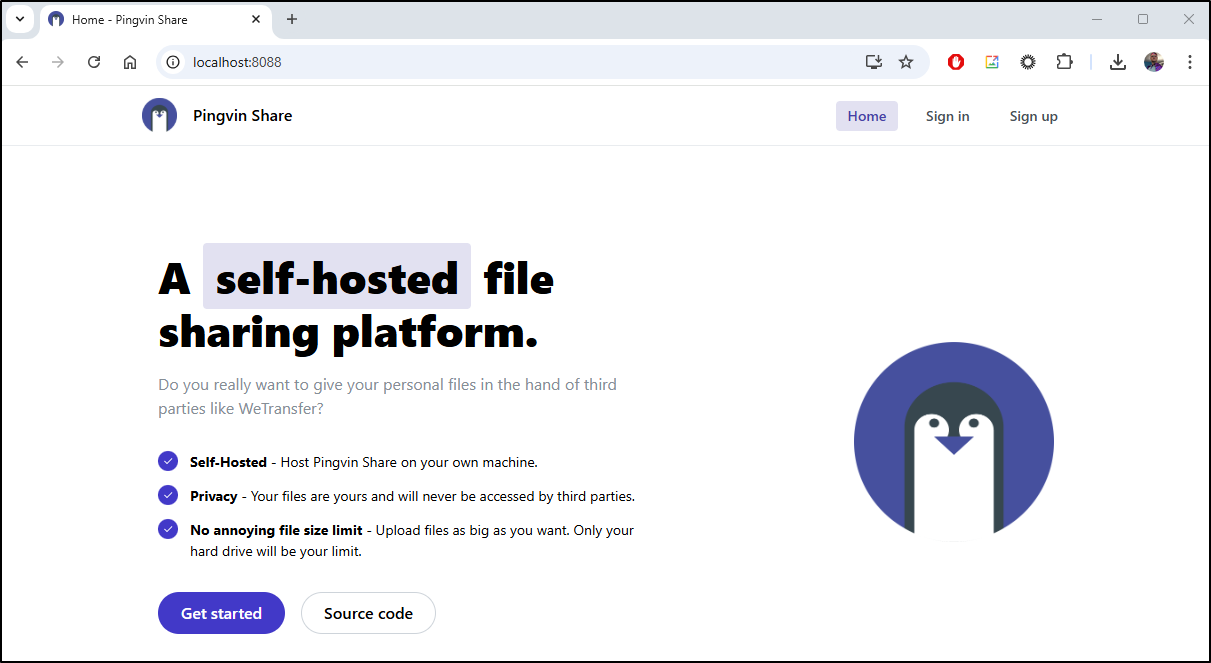Click the browser forward arrow
Screen dimensions: 1211x663
(x=58, y=62)
